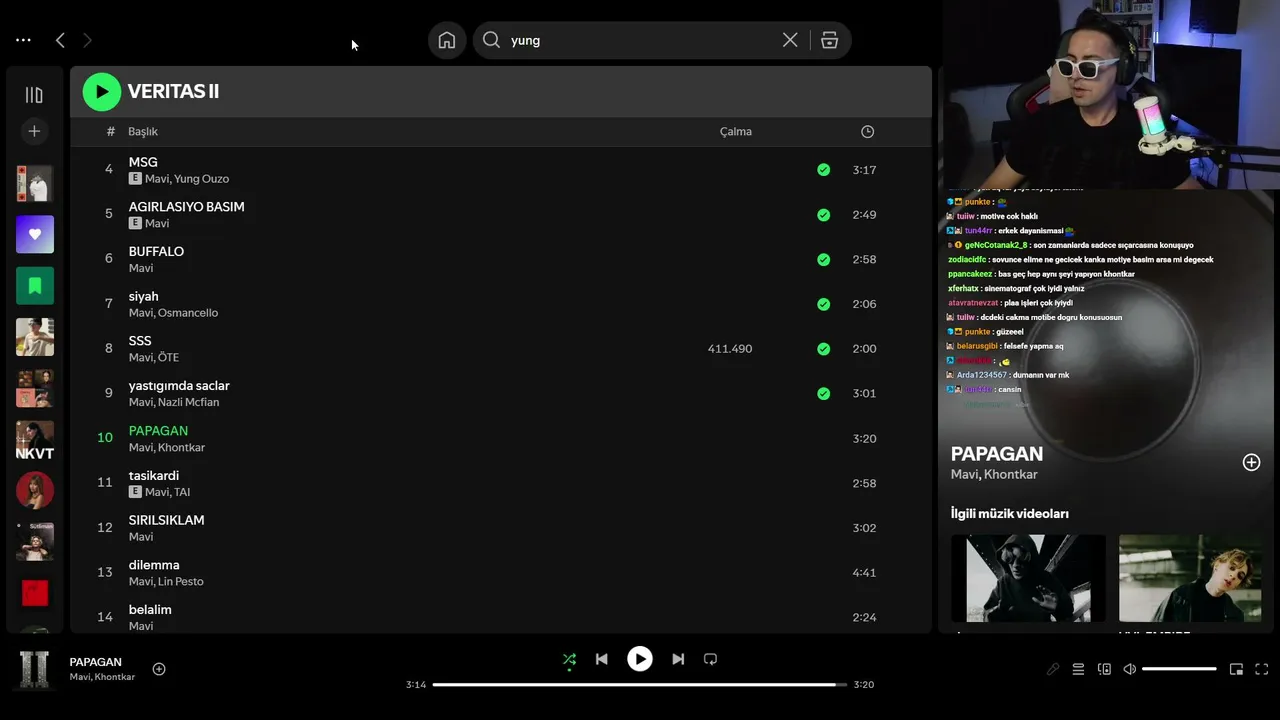Skip to the next track
1280x720 pixels.
coord(678,659)
